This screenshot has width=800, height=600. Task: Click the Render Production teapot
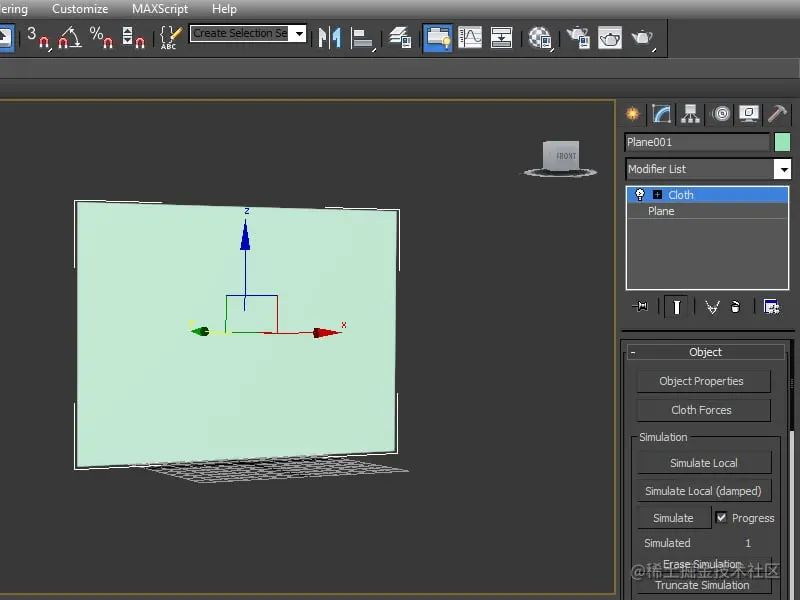pyautogui.click(x=643, y=38)
